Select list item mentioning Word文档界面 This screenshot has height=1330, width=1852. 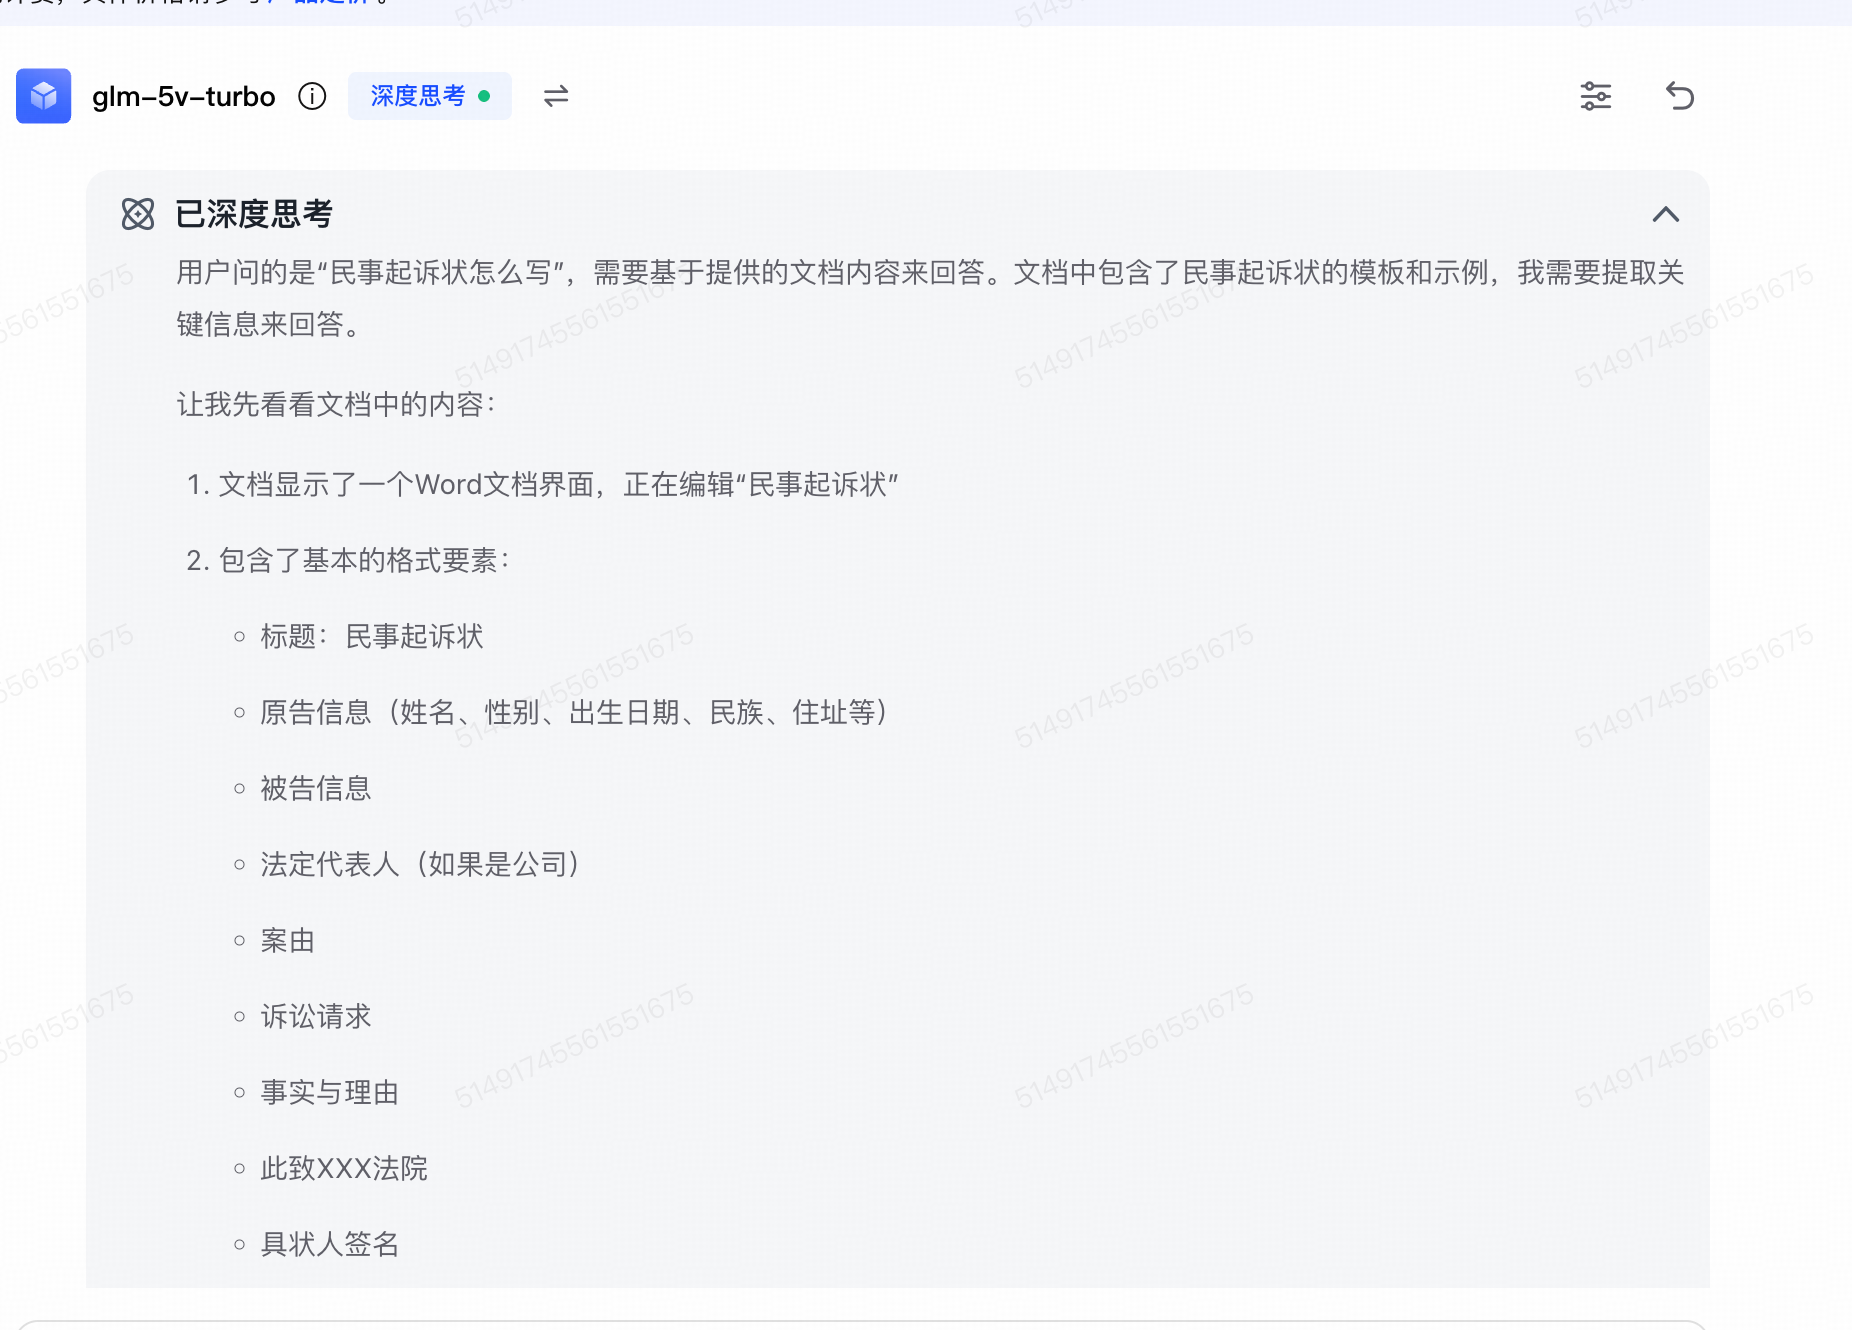(x=558, y=485)
